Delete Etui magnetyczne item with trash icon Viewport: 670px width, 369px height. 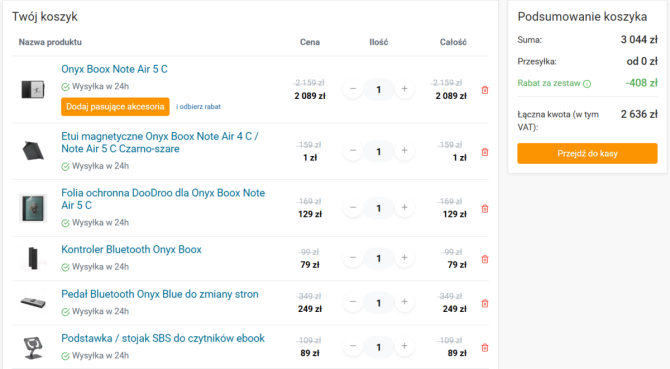point(485,152)
